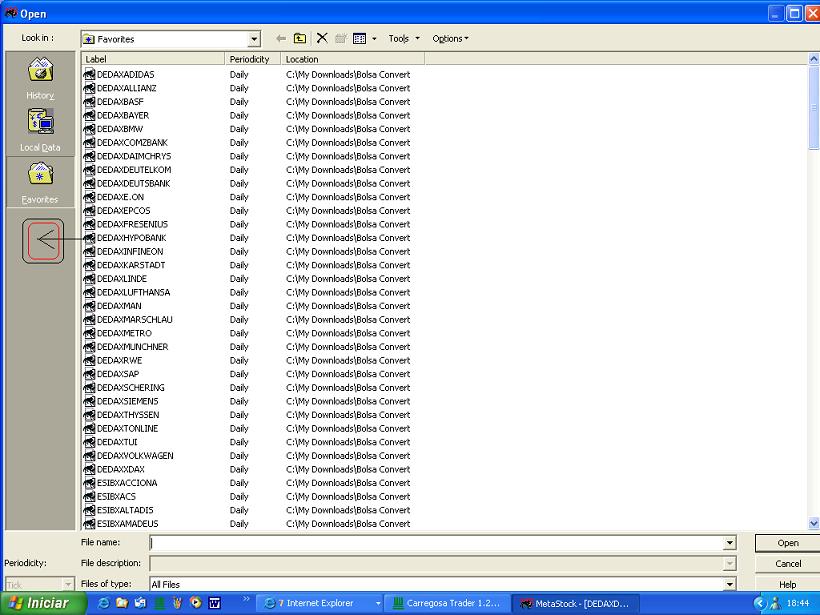Select the DEDAXE.ON file icon

pyautogui.click(x=89, y=197)
